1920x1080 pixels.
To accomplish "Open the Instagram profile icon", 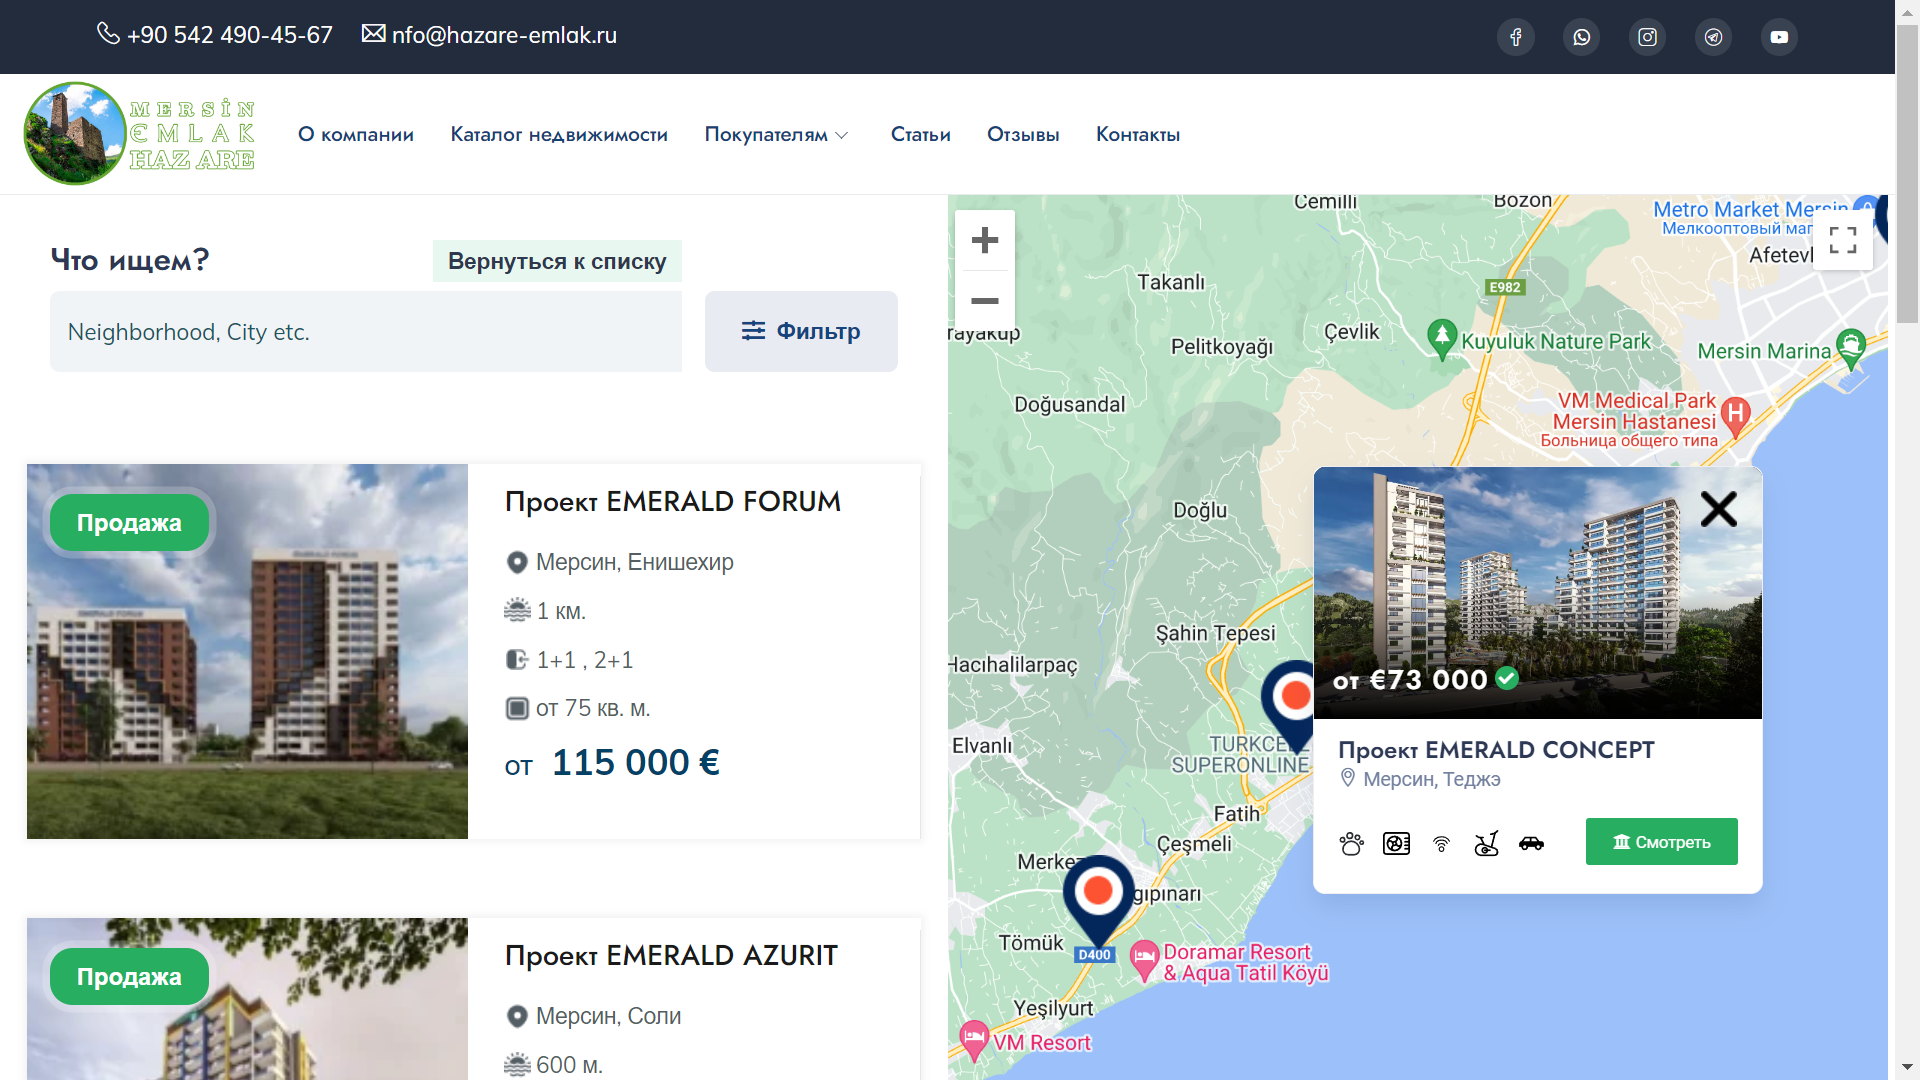I will click(x=1647, y=37).
